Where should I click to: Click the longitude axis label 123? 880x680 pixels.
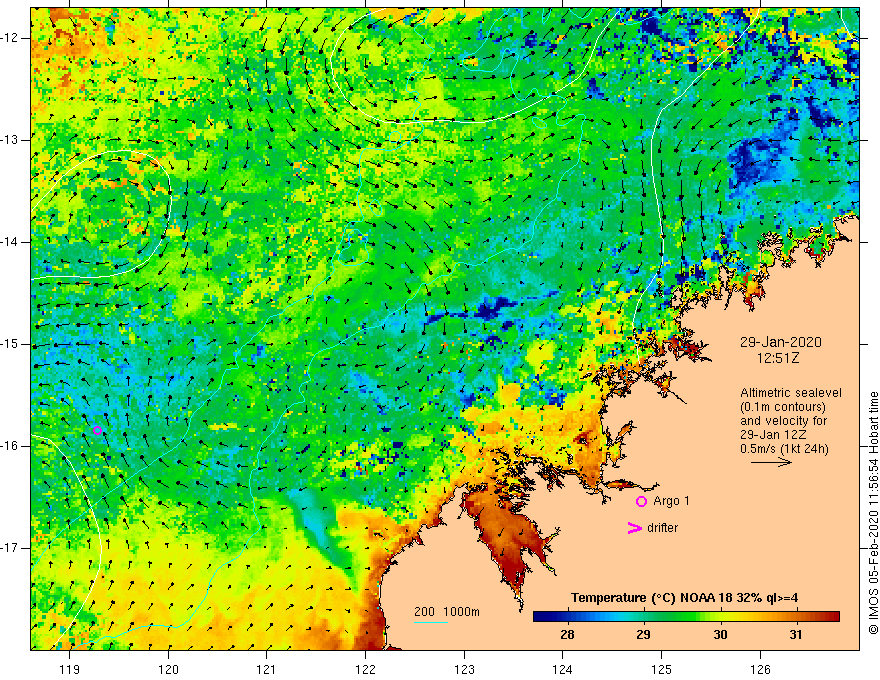point(464,669)
